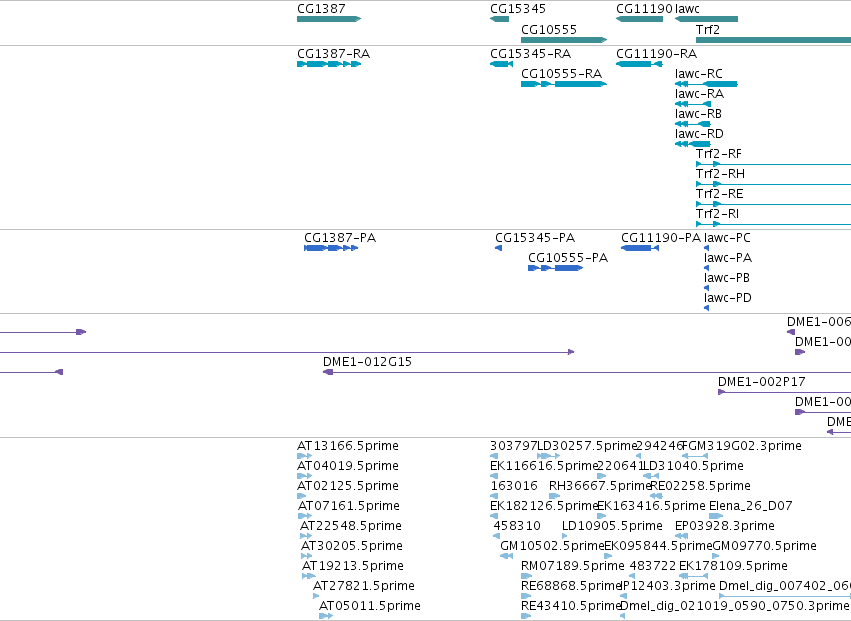Click the RE43410.5prime EST label
851x621 pixels.
pyautogui.click(x=571, y=606)
